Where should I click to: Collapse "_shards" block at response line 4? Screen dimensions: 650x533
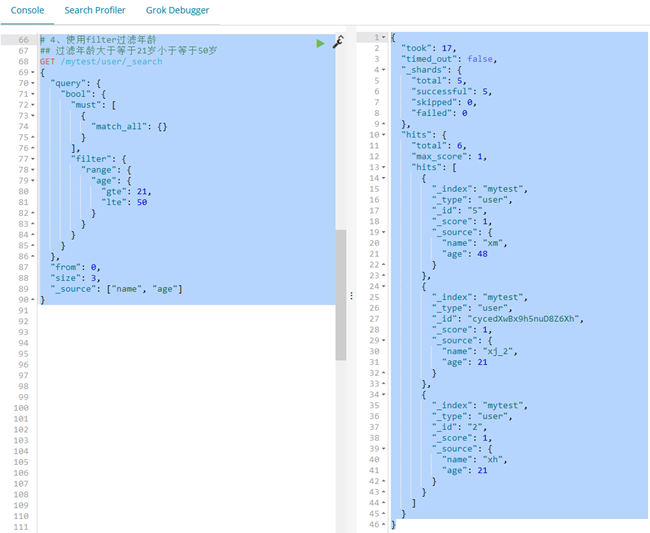[383, 70]
